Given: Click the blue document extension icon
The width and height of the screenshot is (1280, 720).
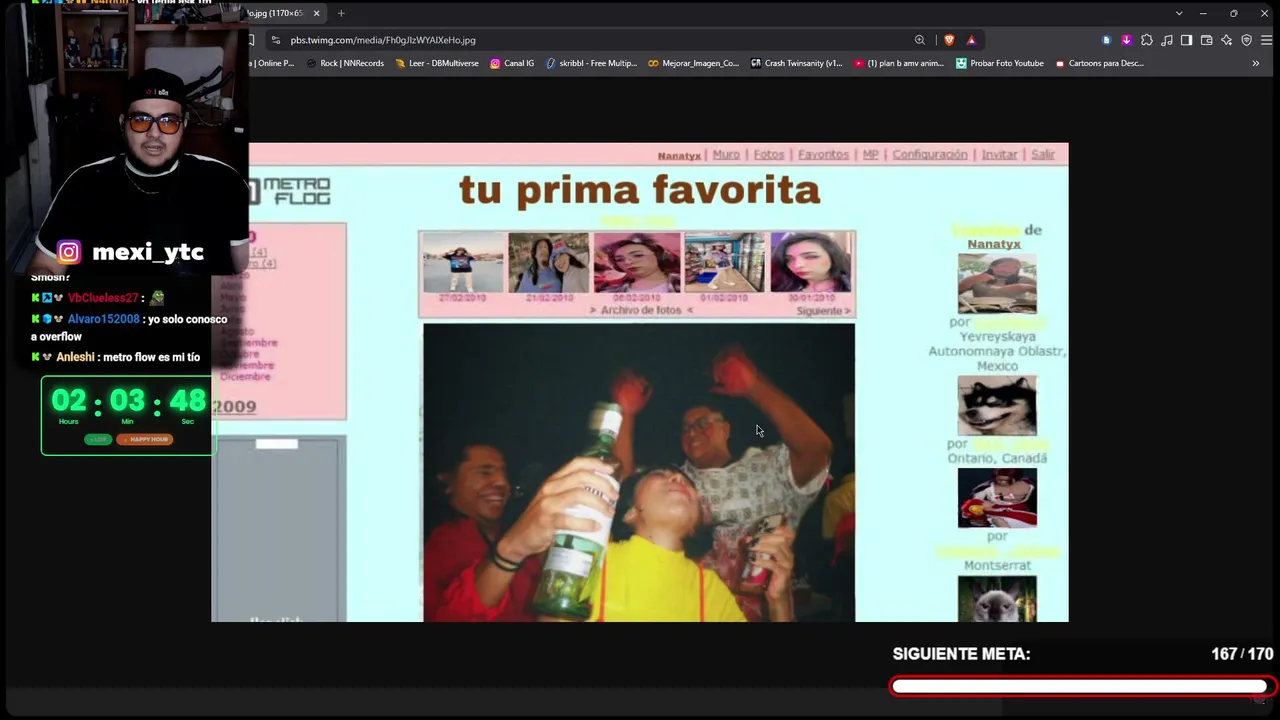Looking at the screenshot, I should click(1106, 40).
